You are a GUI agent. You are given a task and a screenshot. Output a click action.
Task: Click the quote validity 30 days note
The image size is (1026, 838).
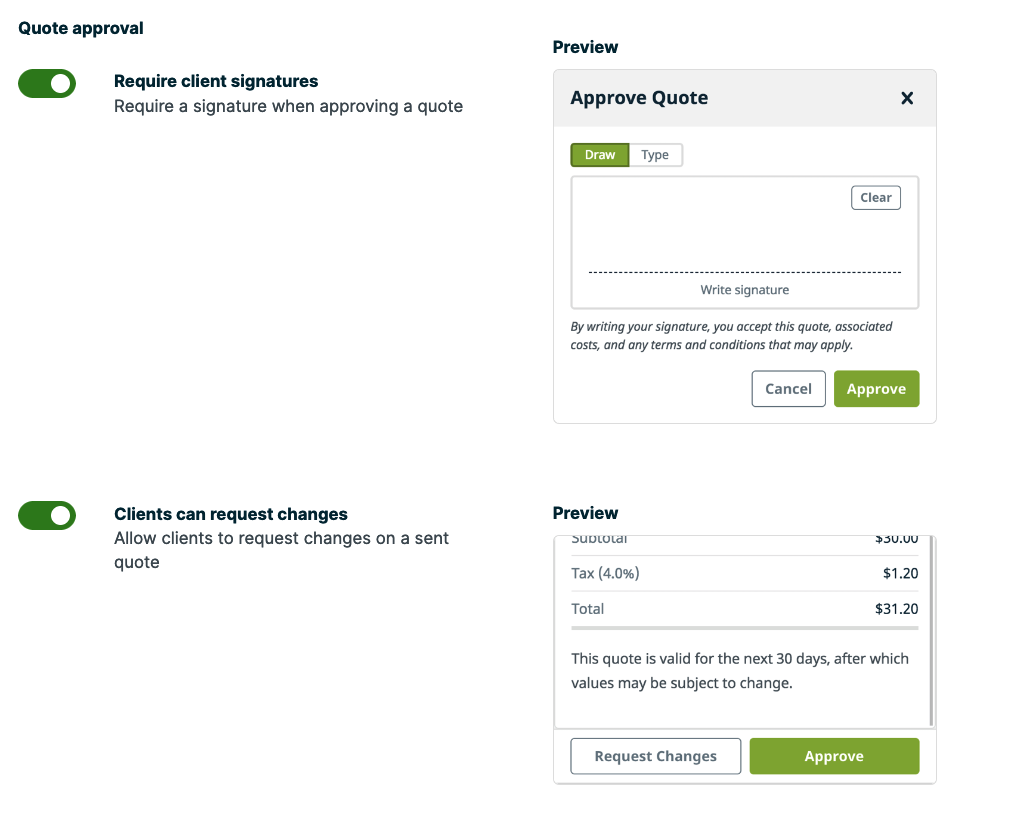740,671
